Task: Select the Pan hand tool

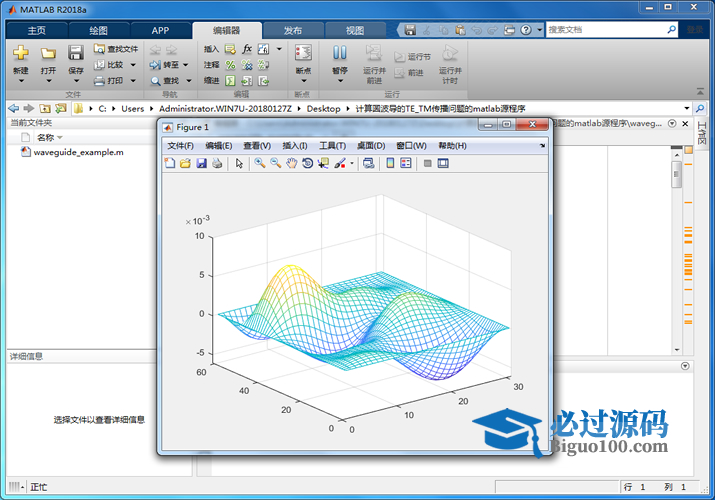Action: pos(292,163)
